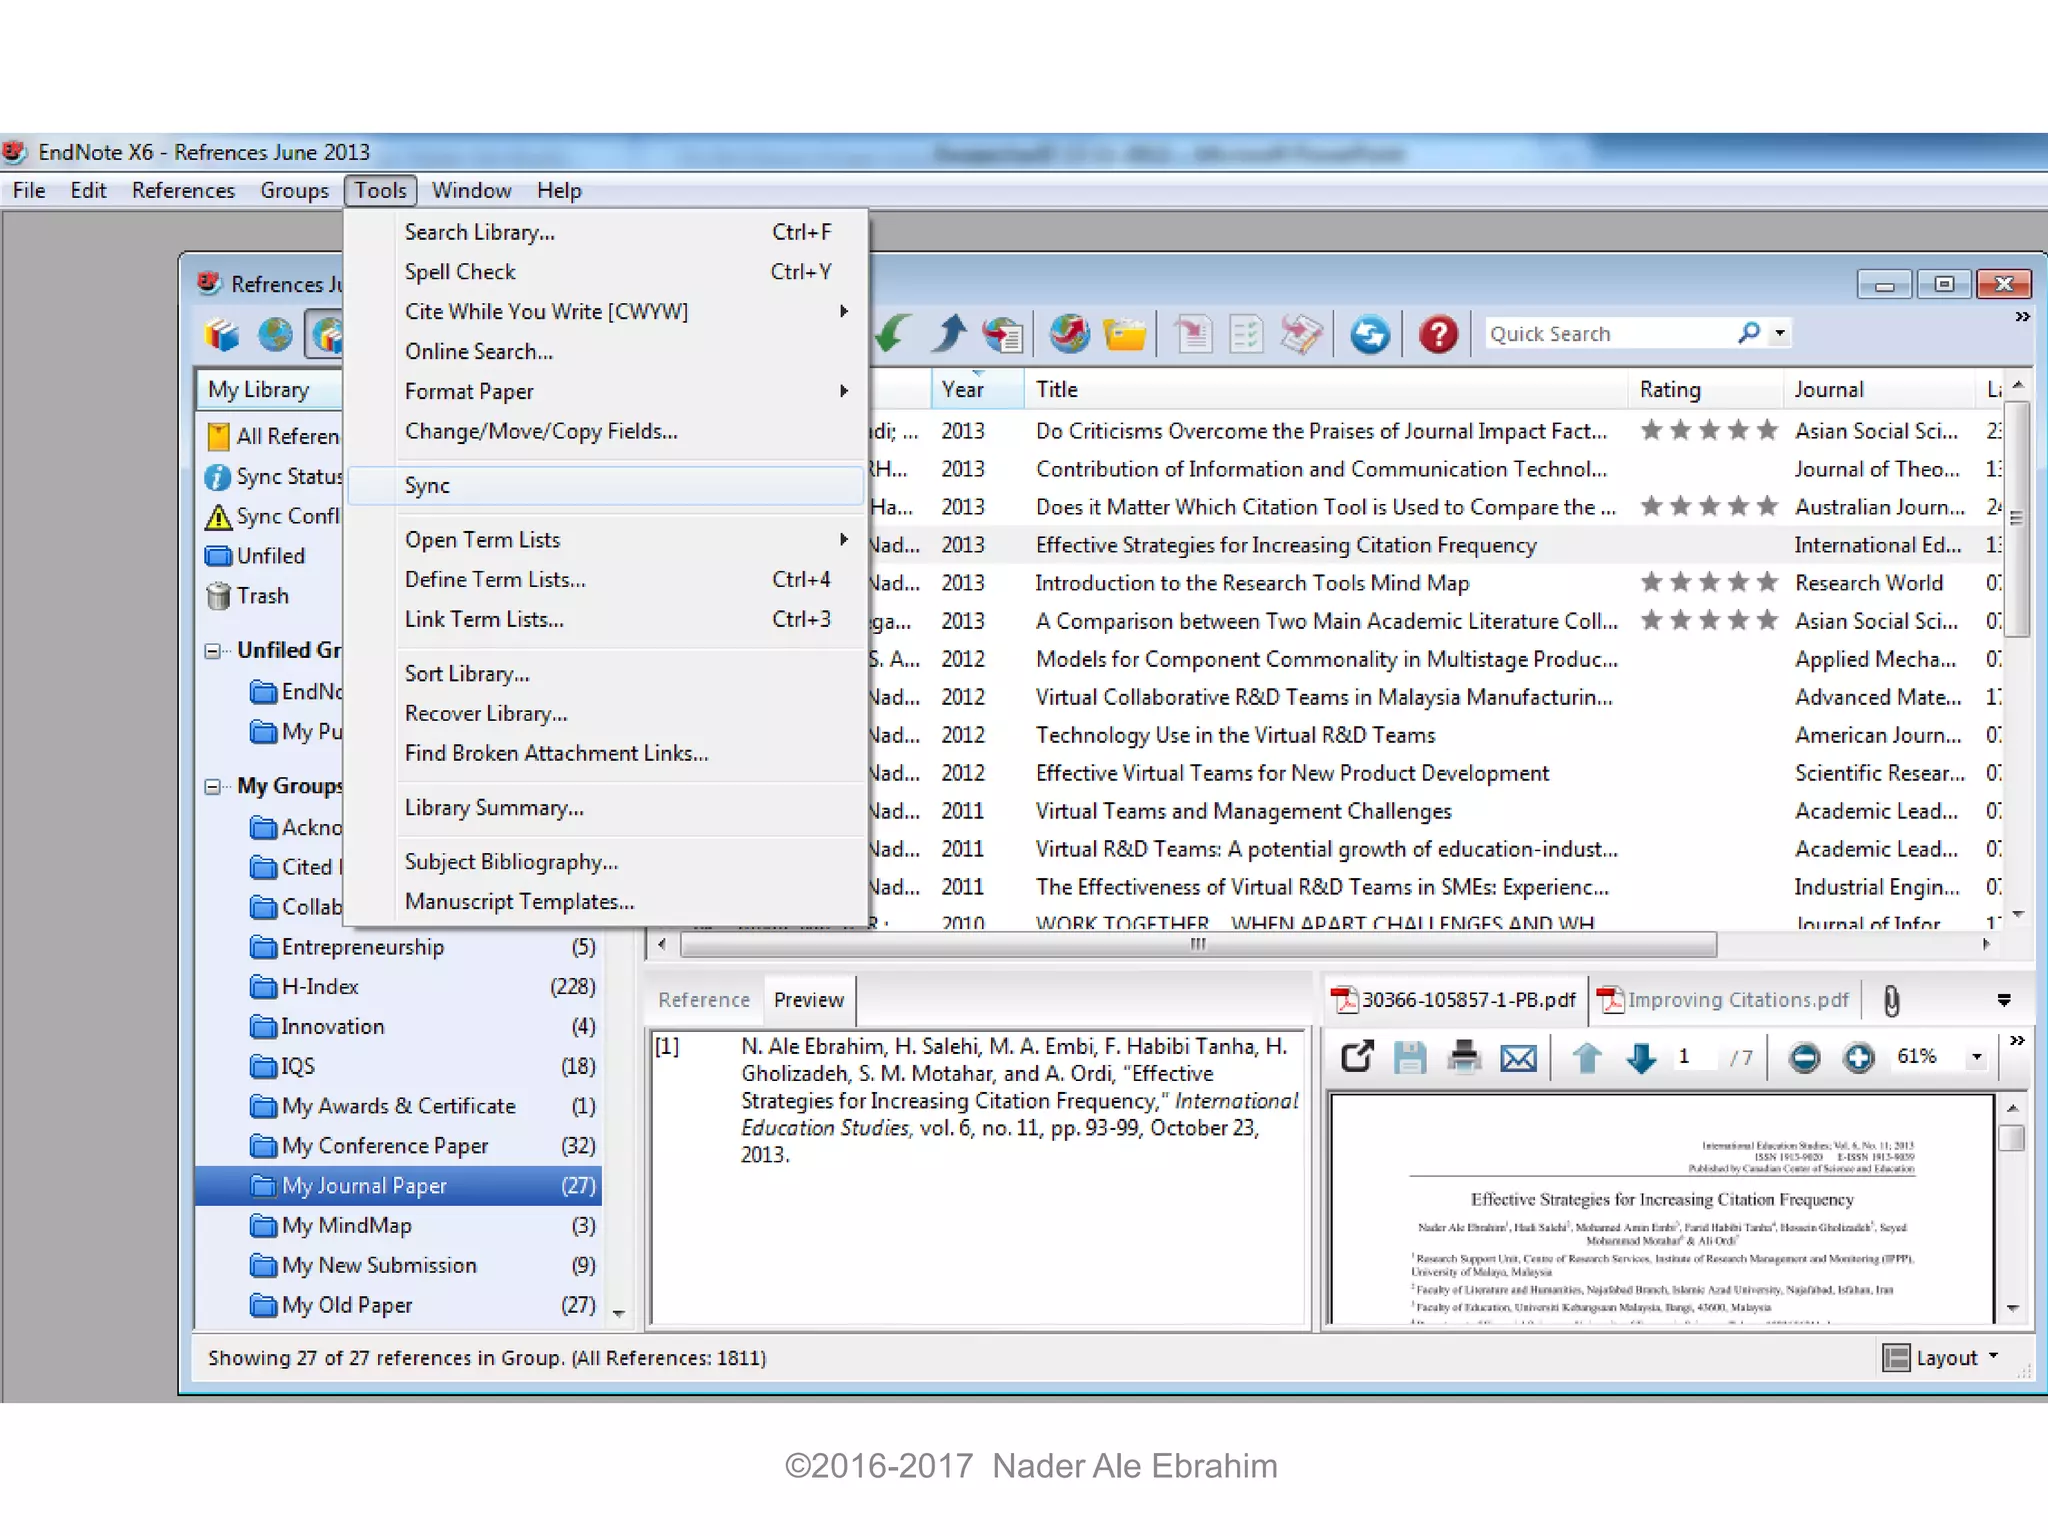2048x1536 pixels.
Task: Email the PDF using the envelope icon
Action: 1518,1057
